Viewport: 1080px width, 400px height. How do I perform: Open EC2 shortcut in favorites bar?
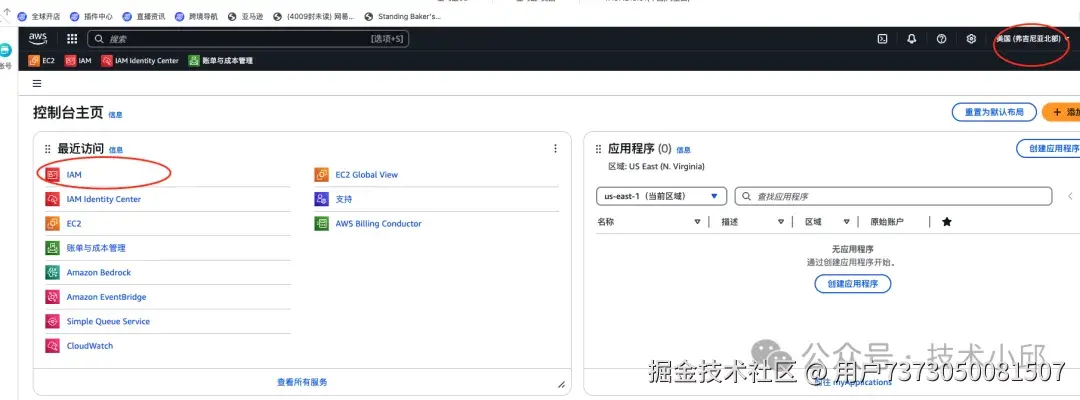pyautogui.click(x=41, y=61)
